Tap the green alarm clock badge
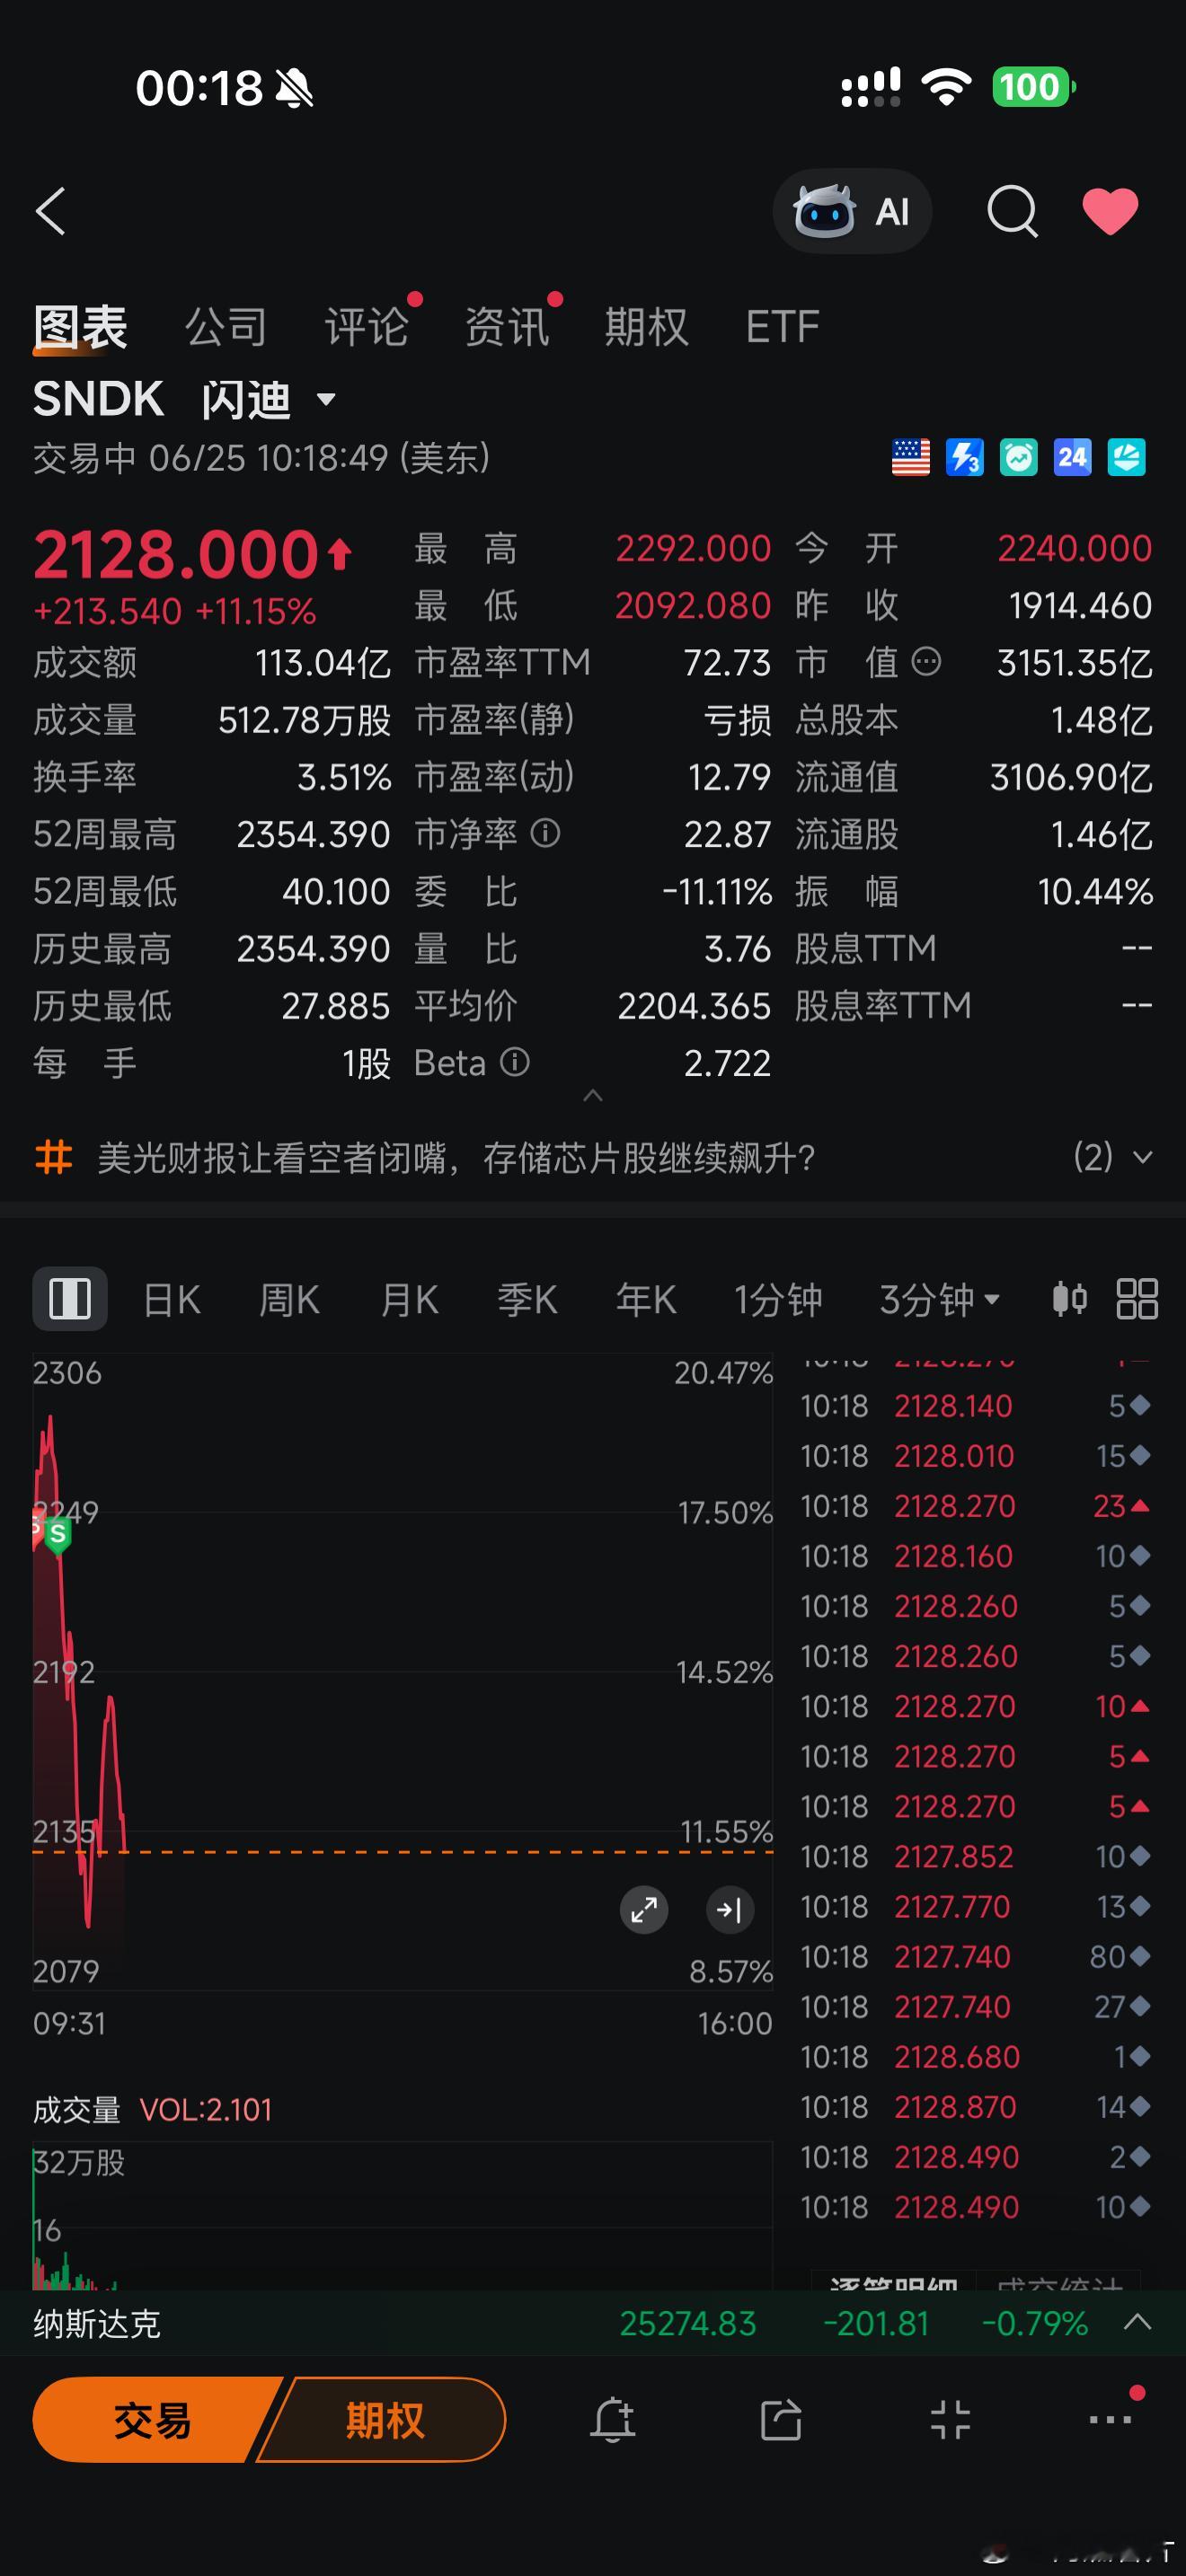This screenshot has width=1186, height=2576. [1019, 458]
